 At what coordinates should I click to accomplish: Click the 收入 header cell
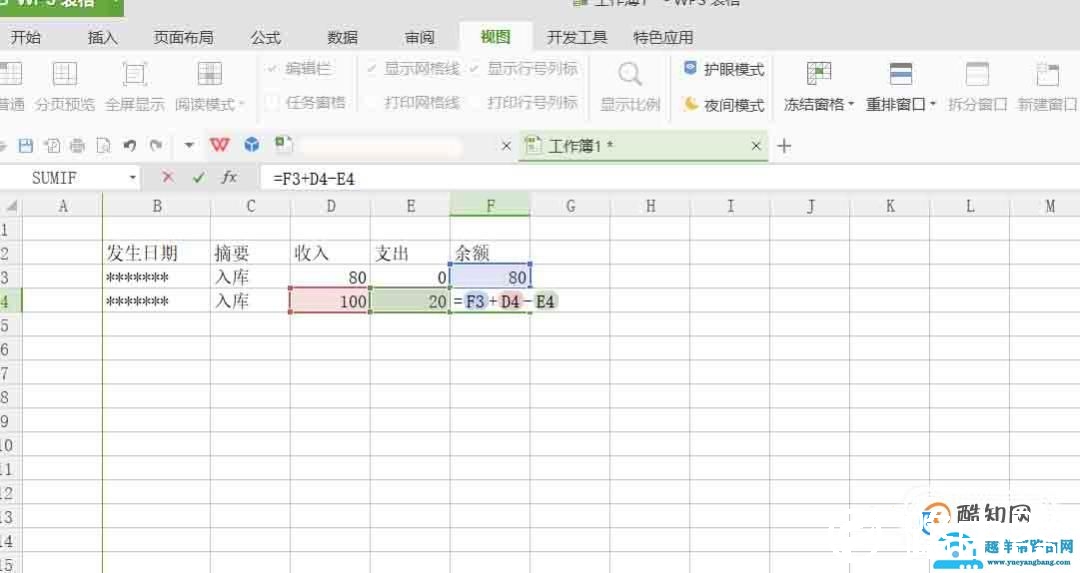[331, 253]
